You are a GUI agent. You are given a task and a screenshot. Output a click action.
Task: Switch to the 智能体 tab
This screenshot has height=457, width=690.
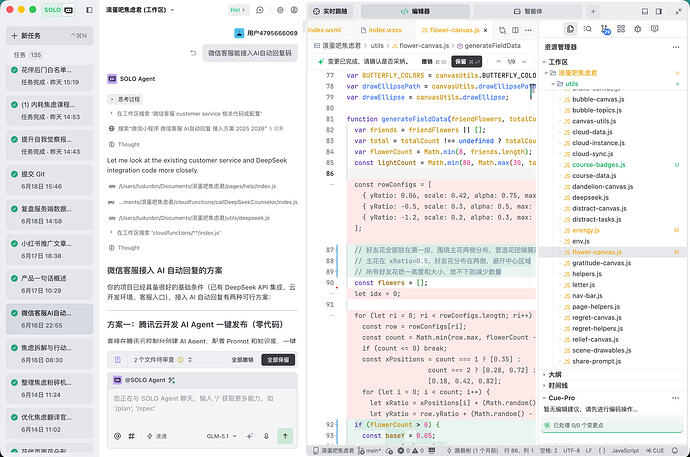[x=528, y=11]
